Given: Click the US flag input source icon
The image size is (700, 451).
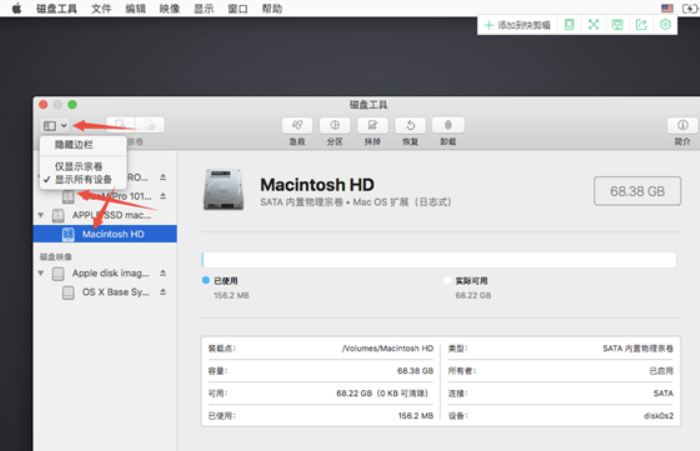Looking at the screenshot, I should click(667, 8).
